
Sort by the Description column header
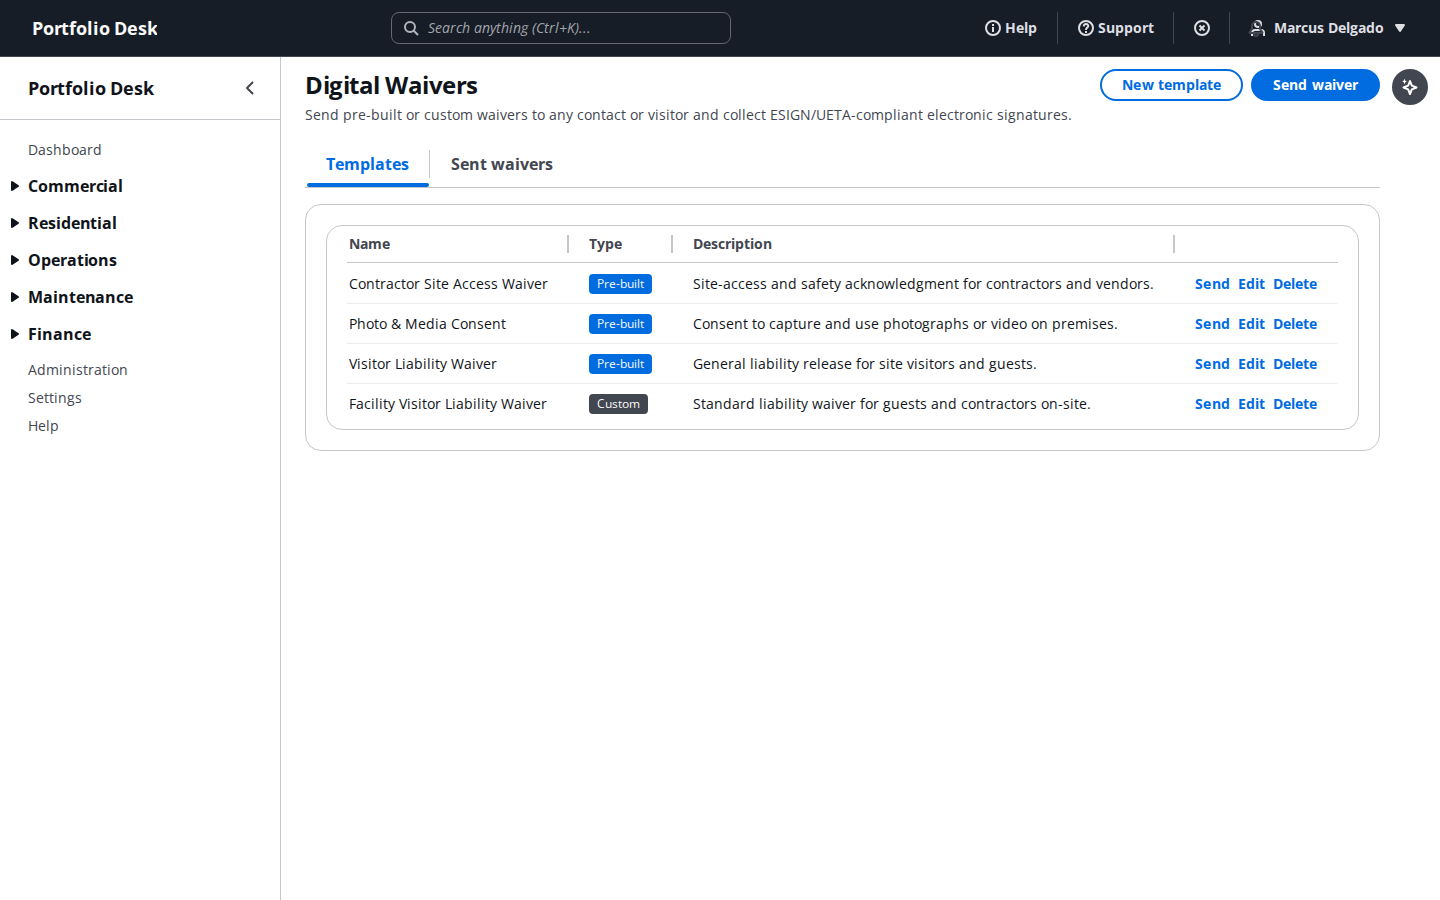[x=732, y=244]
